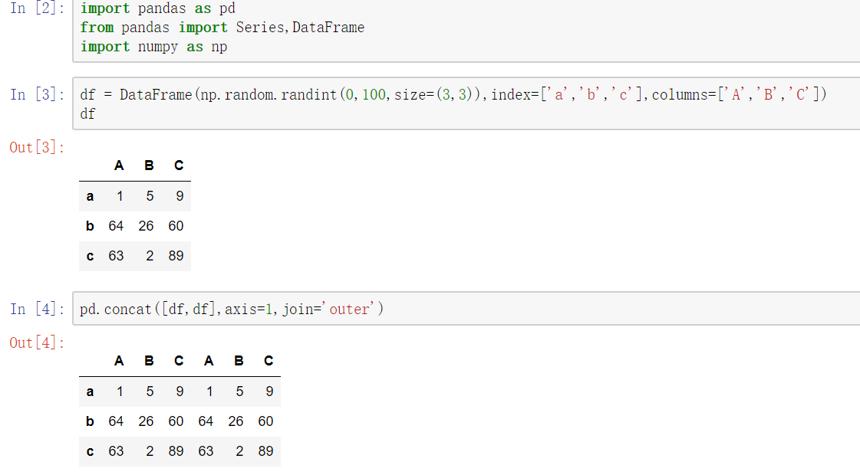The width and height of the screenshot is (860, 475).
Task: Click the DataFrame creation code cell
Action: (x=466, y=104)
